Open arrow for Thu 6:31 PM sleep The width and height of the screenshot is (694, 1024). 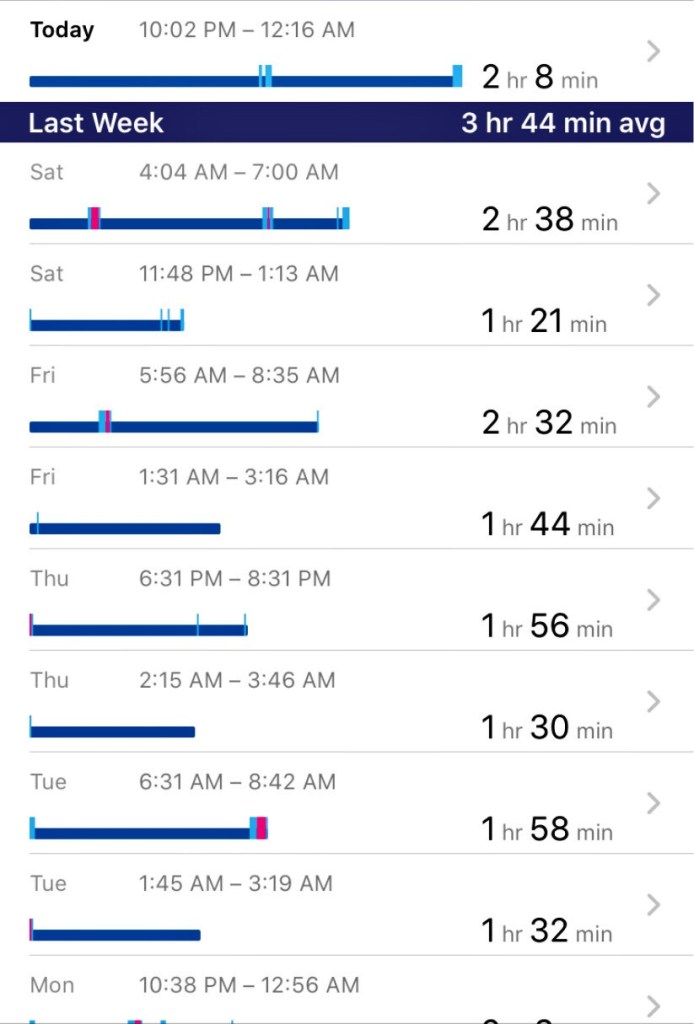(x=653, y=600)
